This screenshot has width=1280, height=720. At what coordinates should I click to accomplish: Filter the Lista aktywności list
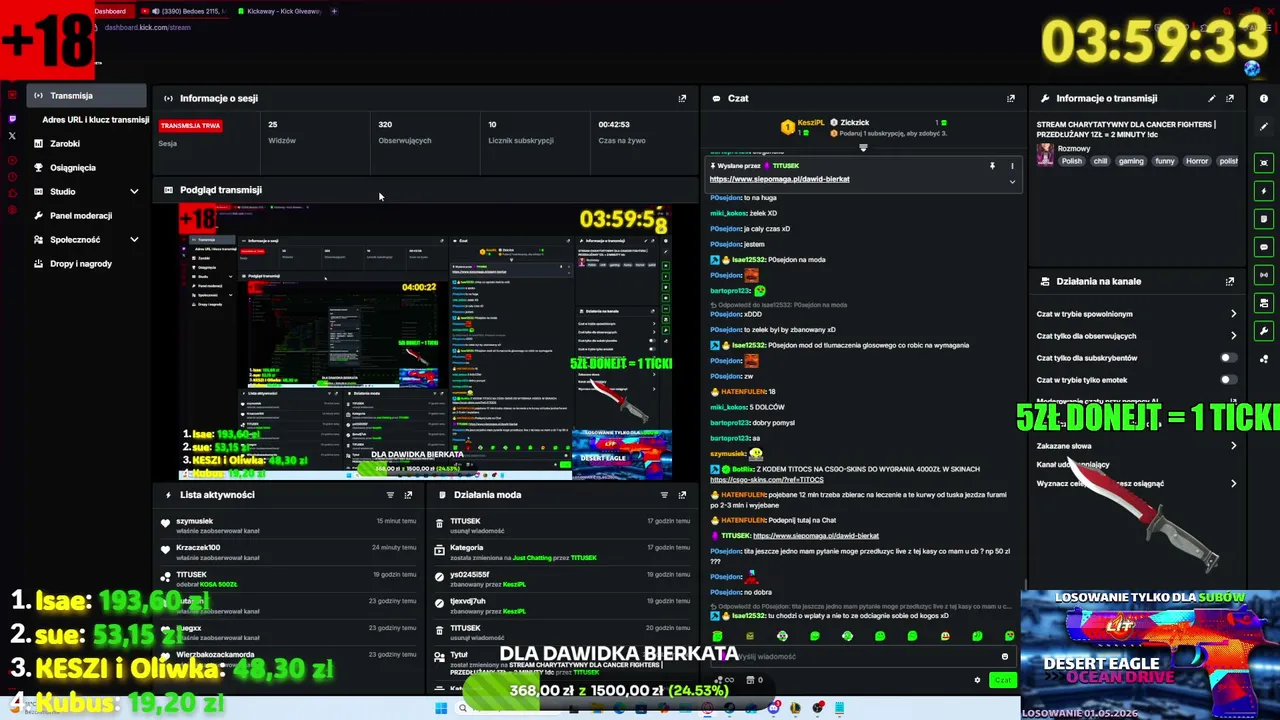pyautogui.click(x=390, y=494)
